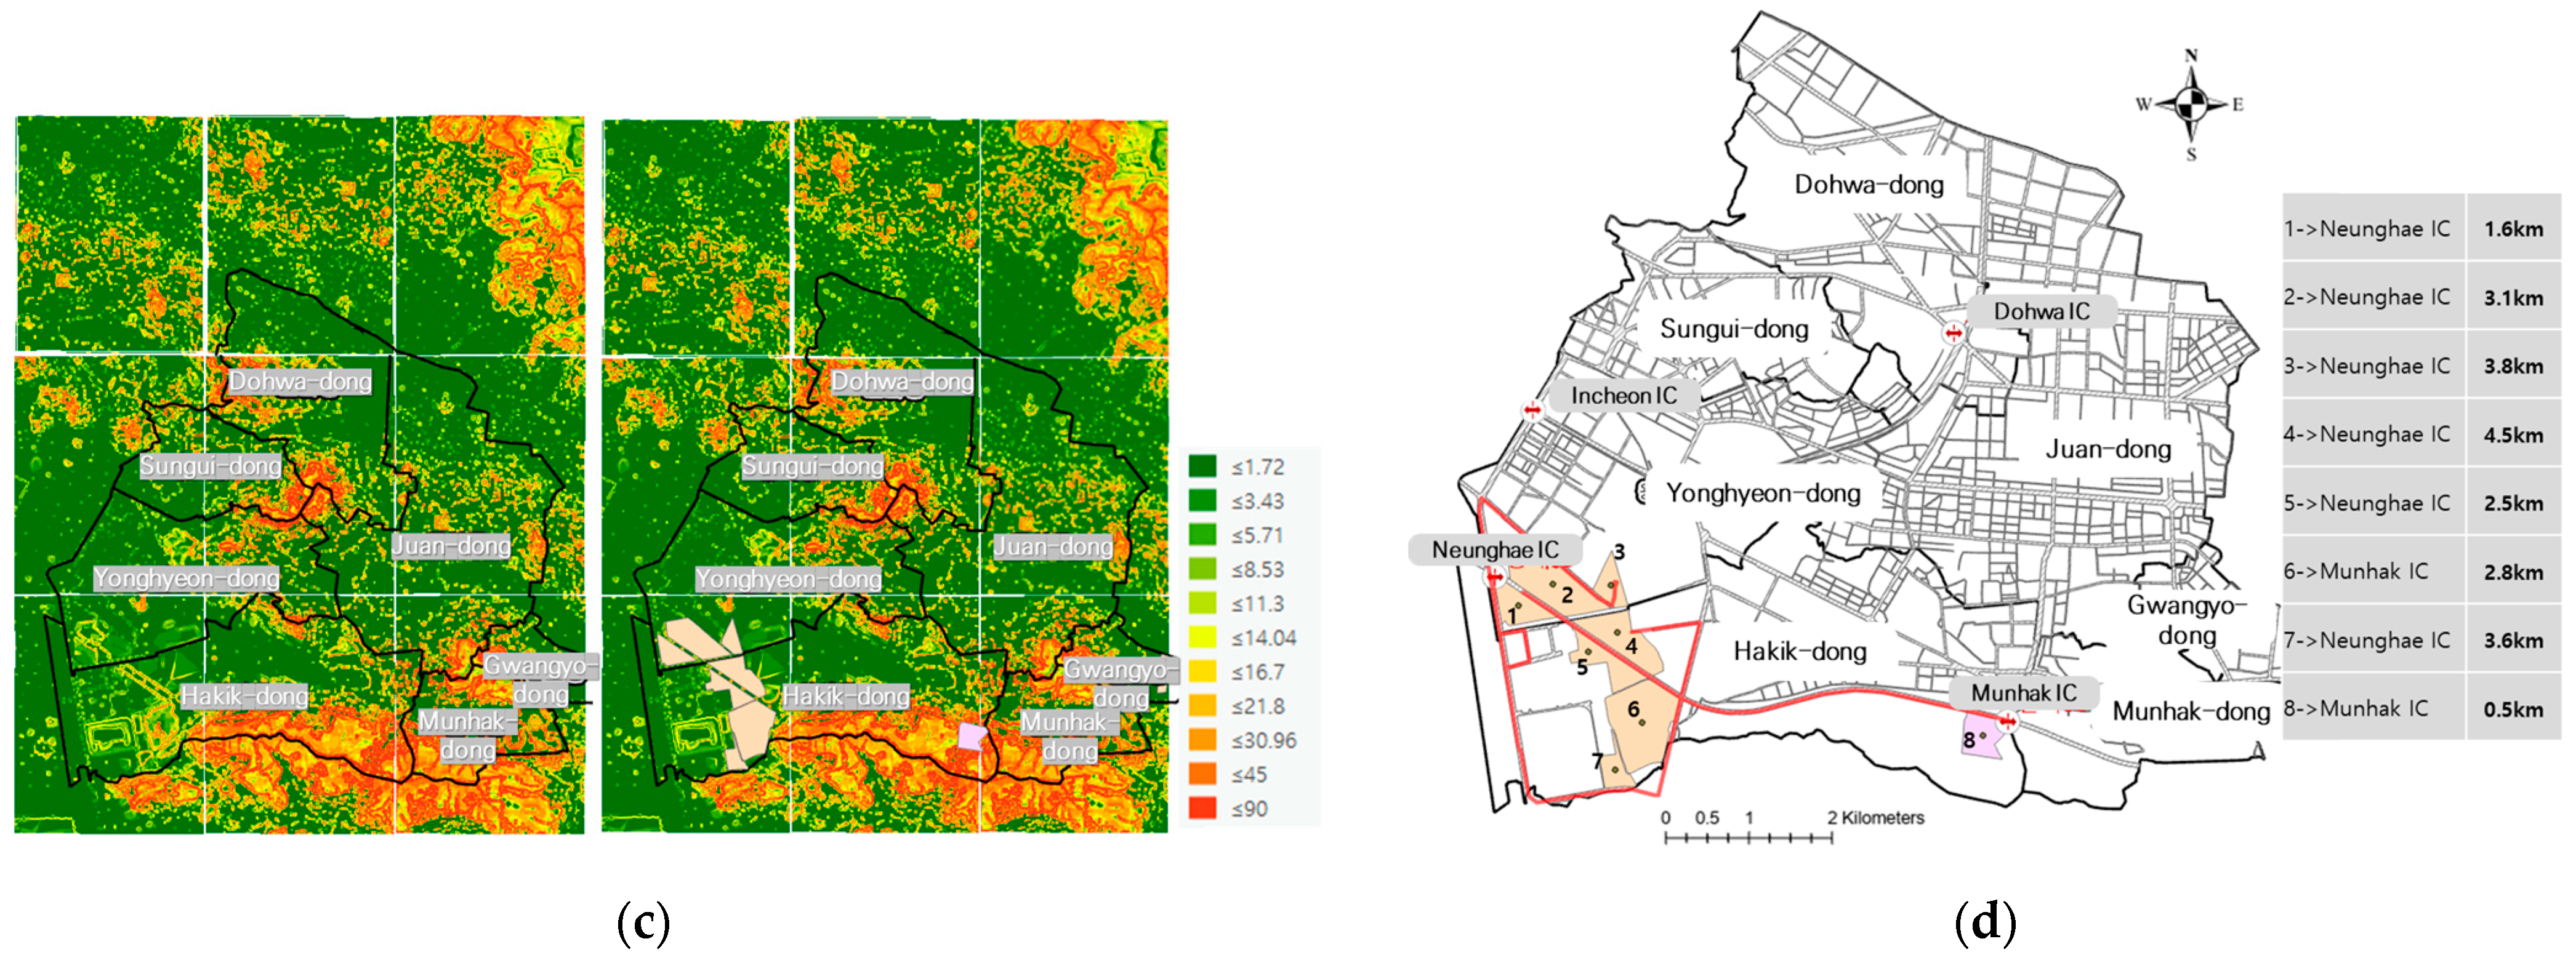Image resolution: width=2576 pixels, height=960 pixels.
Task: Click the Dohwa-dong label on left slope map
Action: pyautogui.click(x=300, y=382)
